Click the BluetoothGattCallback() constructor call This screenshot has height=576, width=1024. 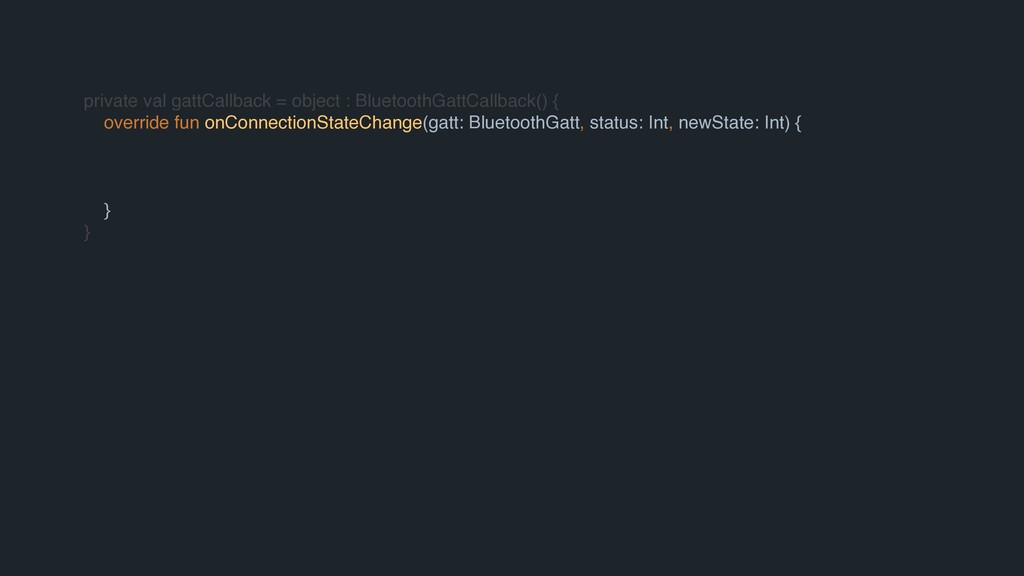pyautogui.click(x=451, y=101)
